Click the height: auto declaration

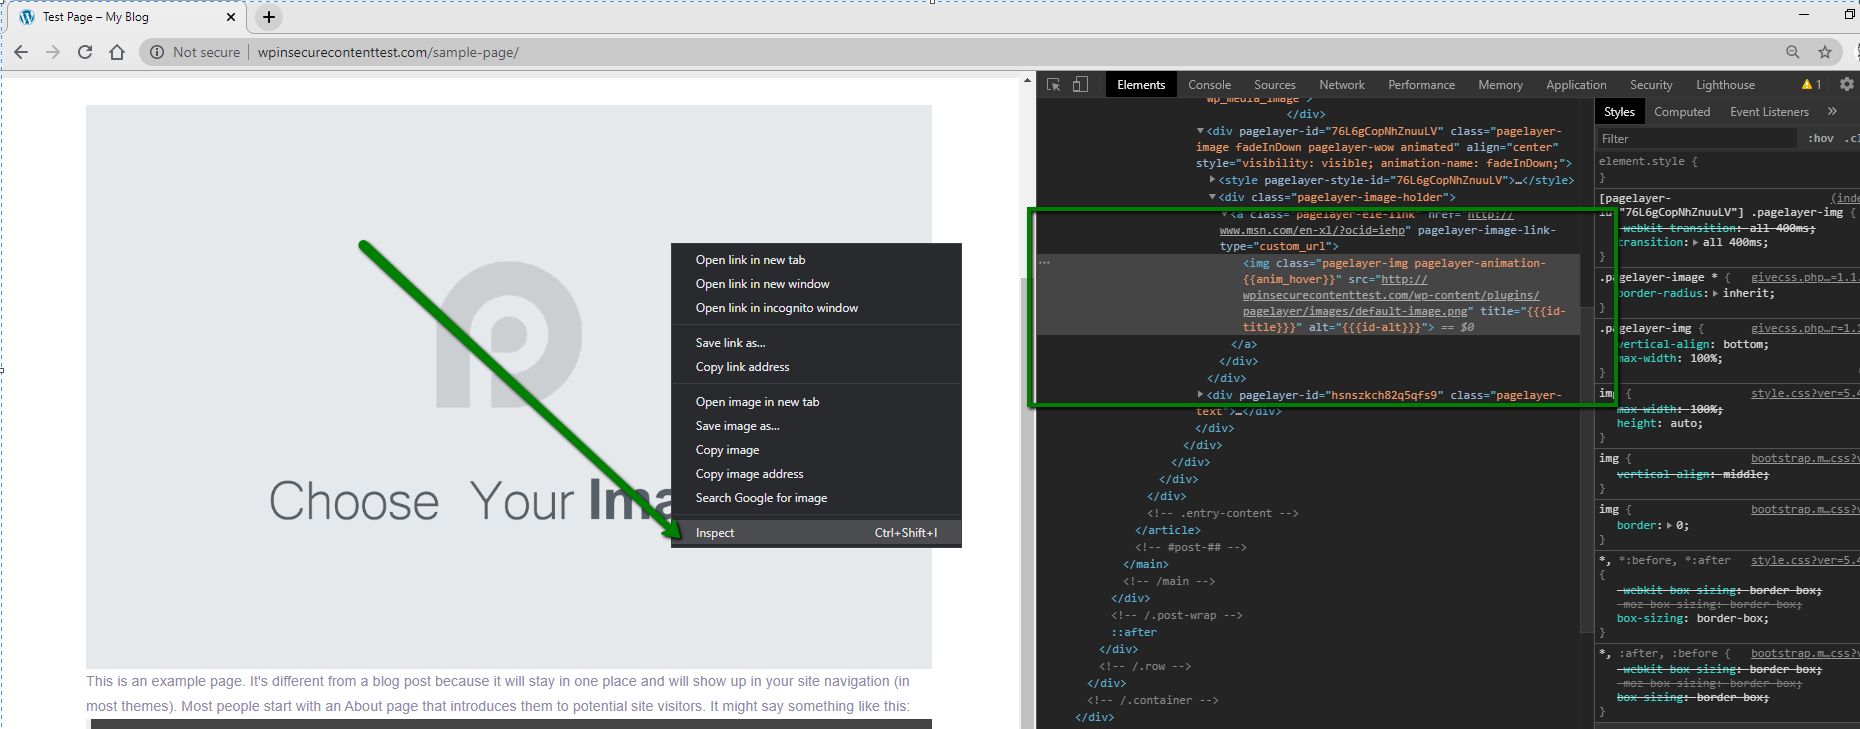click(1659, 424)
